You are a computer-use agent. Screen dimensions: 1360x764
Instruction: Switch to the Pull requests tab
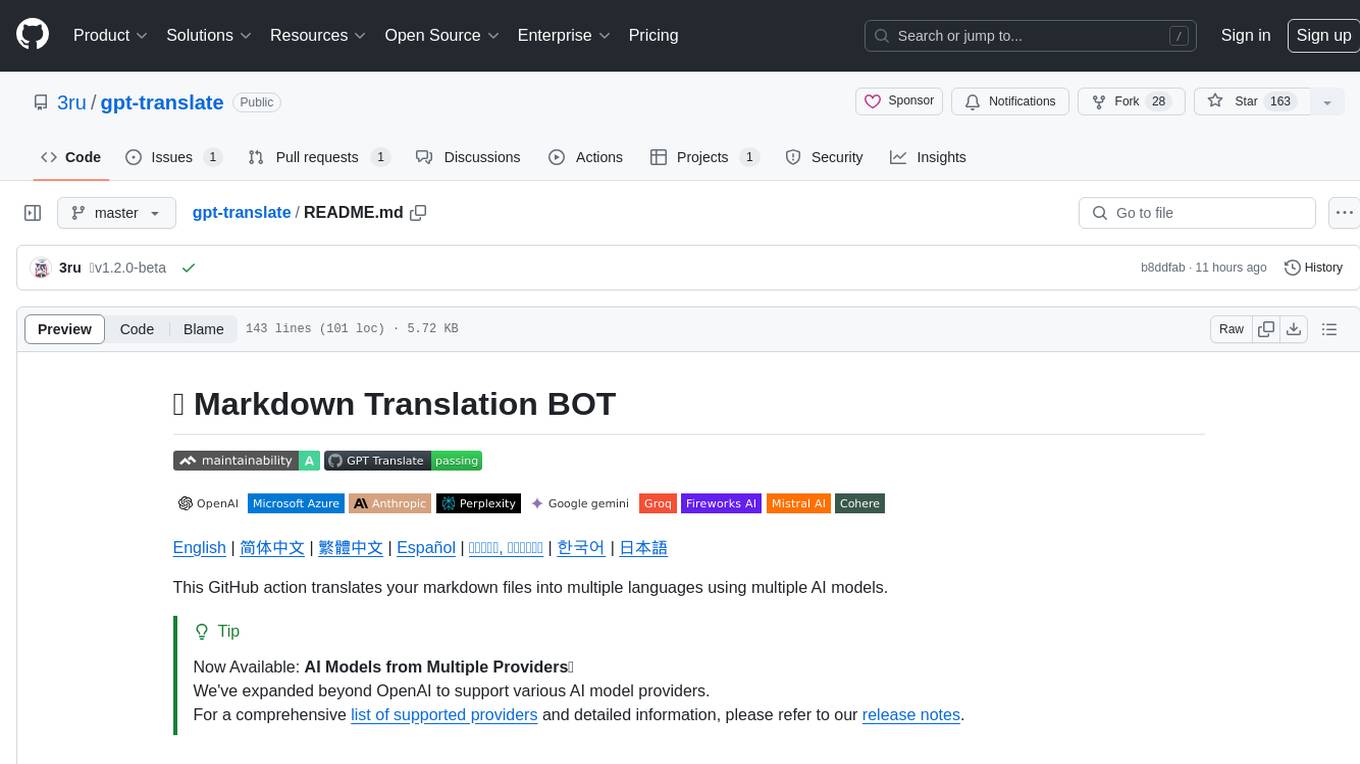[x=319, y=157]
